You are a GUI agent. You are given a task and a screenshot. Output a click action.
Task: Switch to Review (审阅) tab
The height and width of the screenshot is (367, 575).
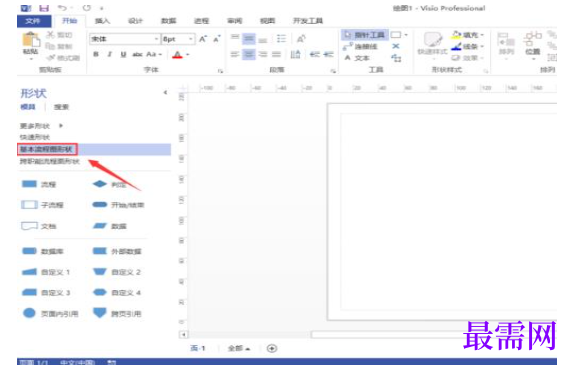pyautogui.click(x=234, y=21)
